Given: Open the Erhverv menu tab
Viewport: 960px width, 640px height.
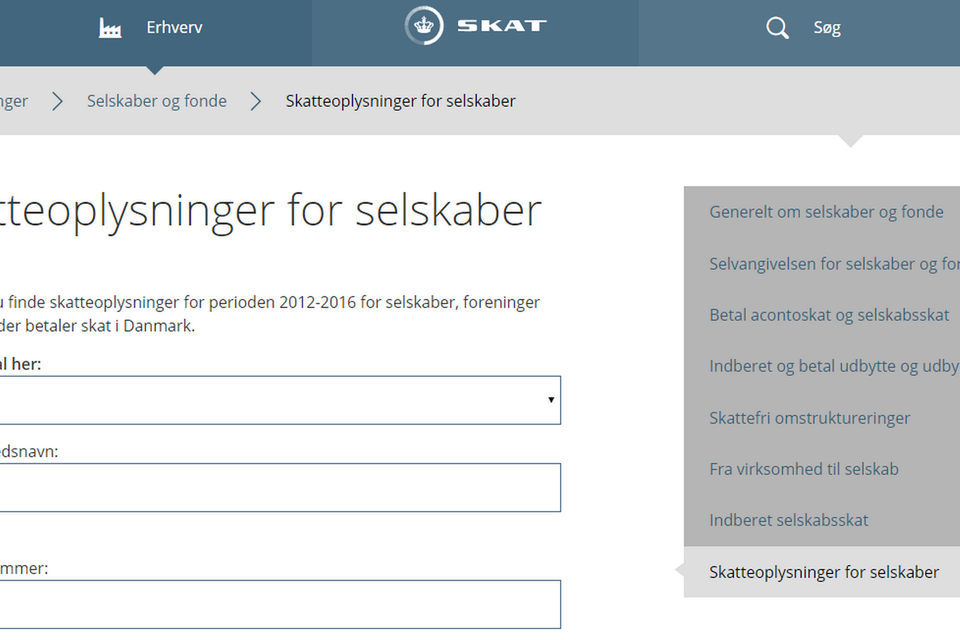Looking at the screenshot, I should (x=174, y=28).
